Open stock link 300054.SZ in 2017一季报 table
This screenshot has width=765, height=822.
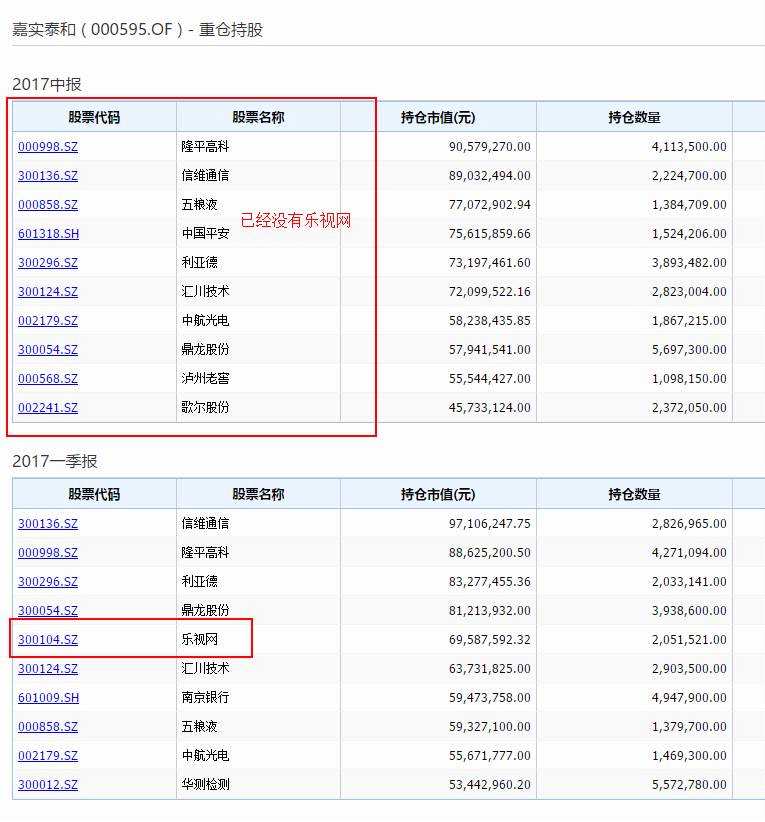pyautogui.click(x=48, y=610)
